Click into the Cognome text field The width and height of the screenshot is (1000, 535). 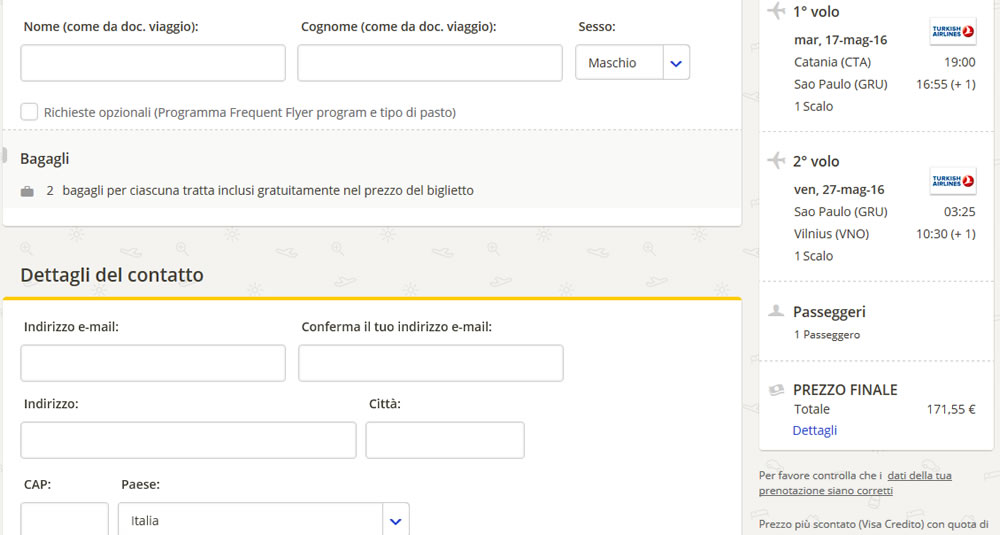click(x=429, y=63)
